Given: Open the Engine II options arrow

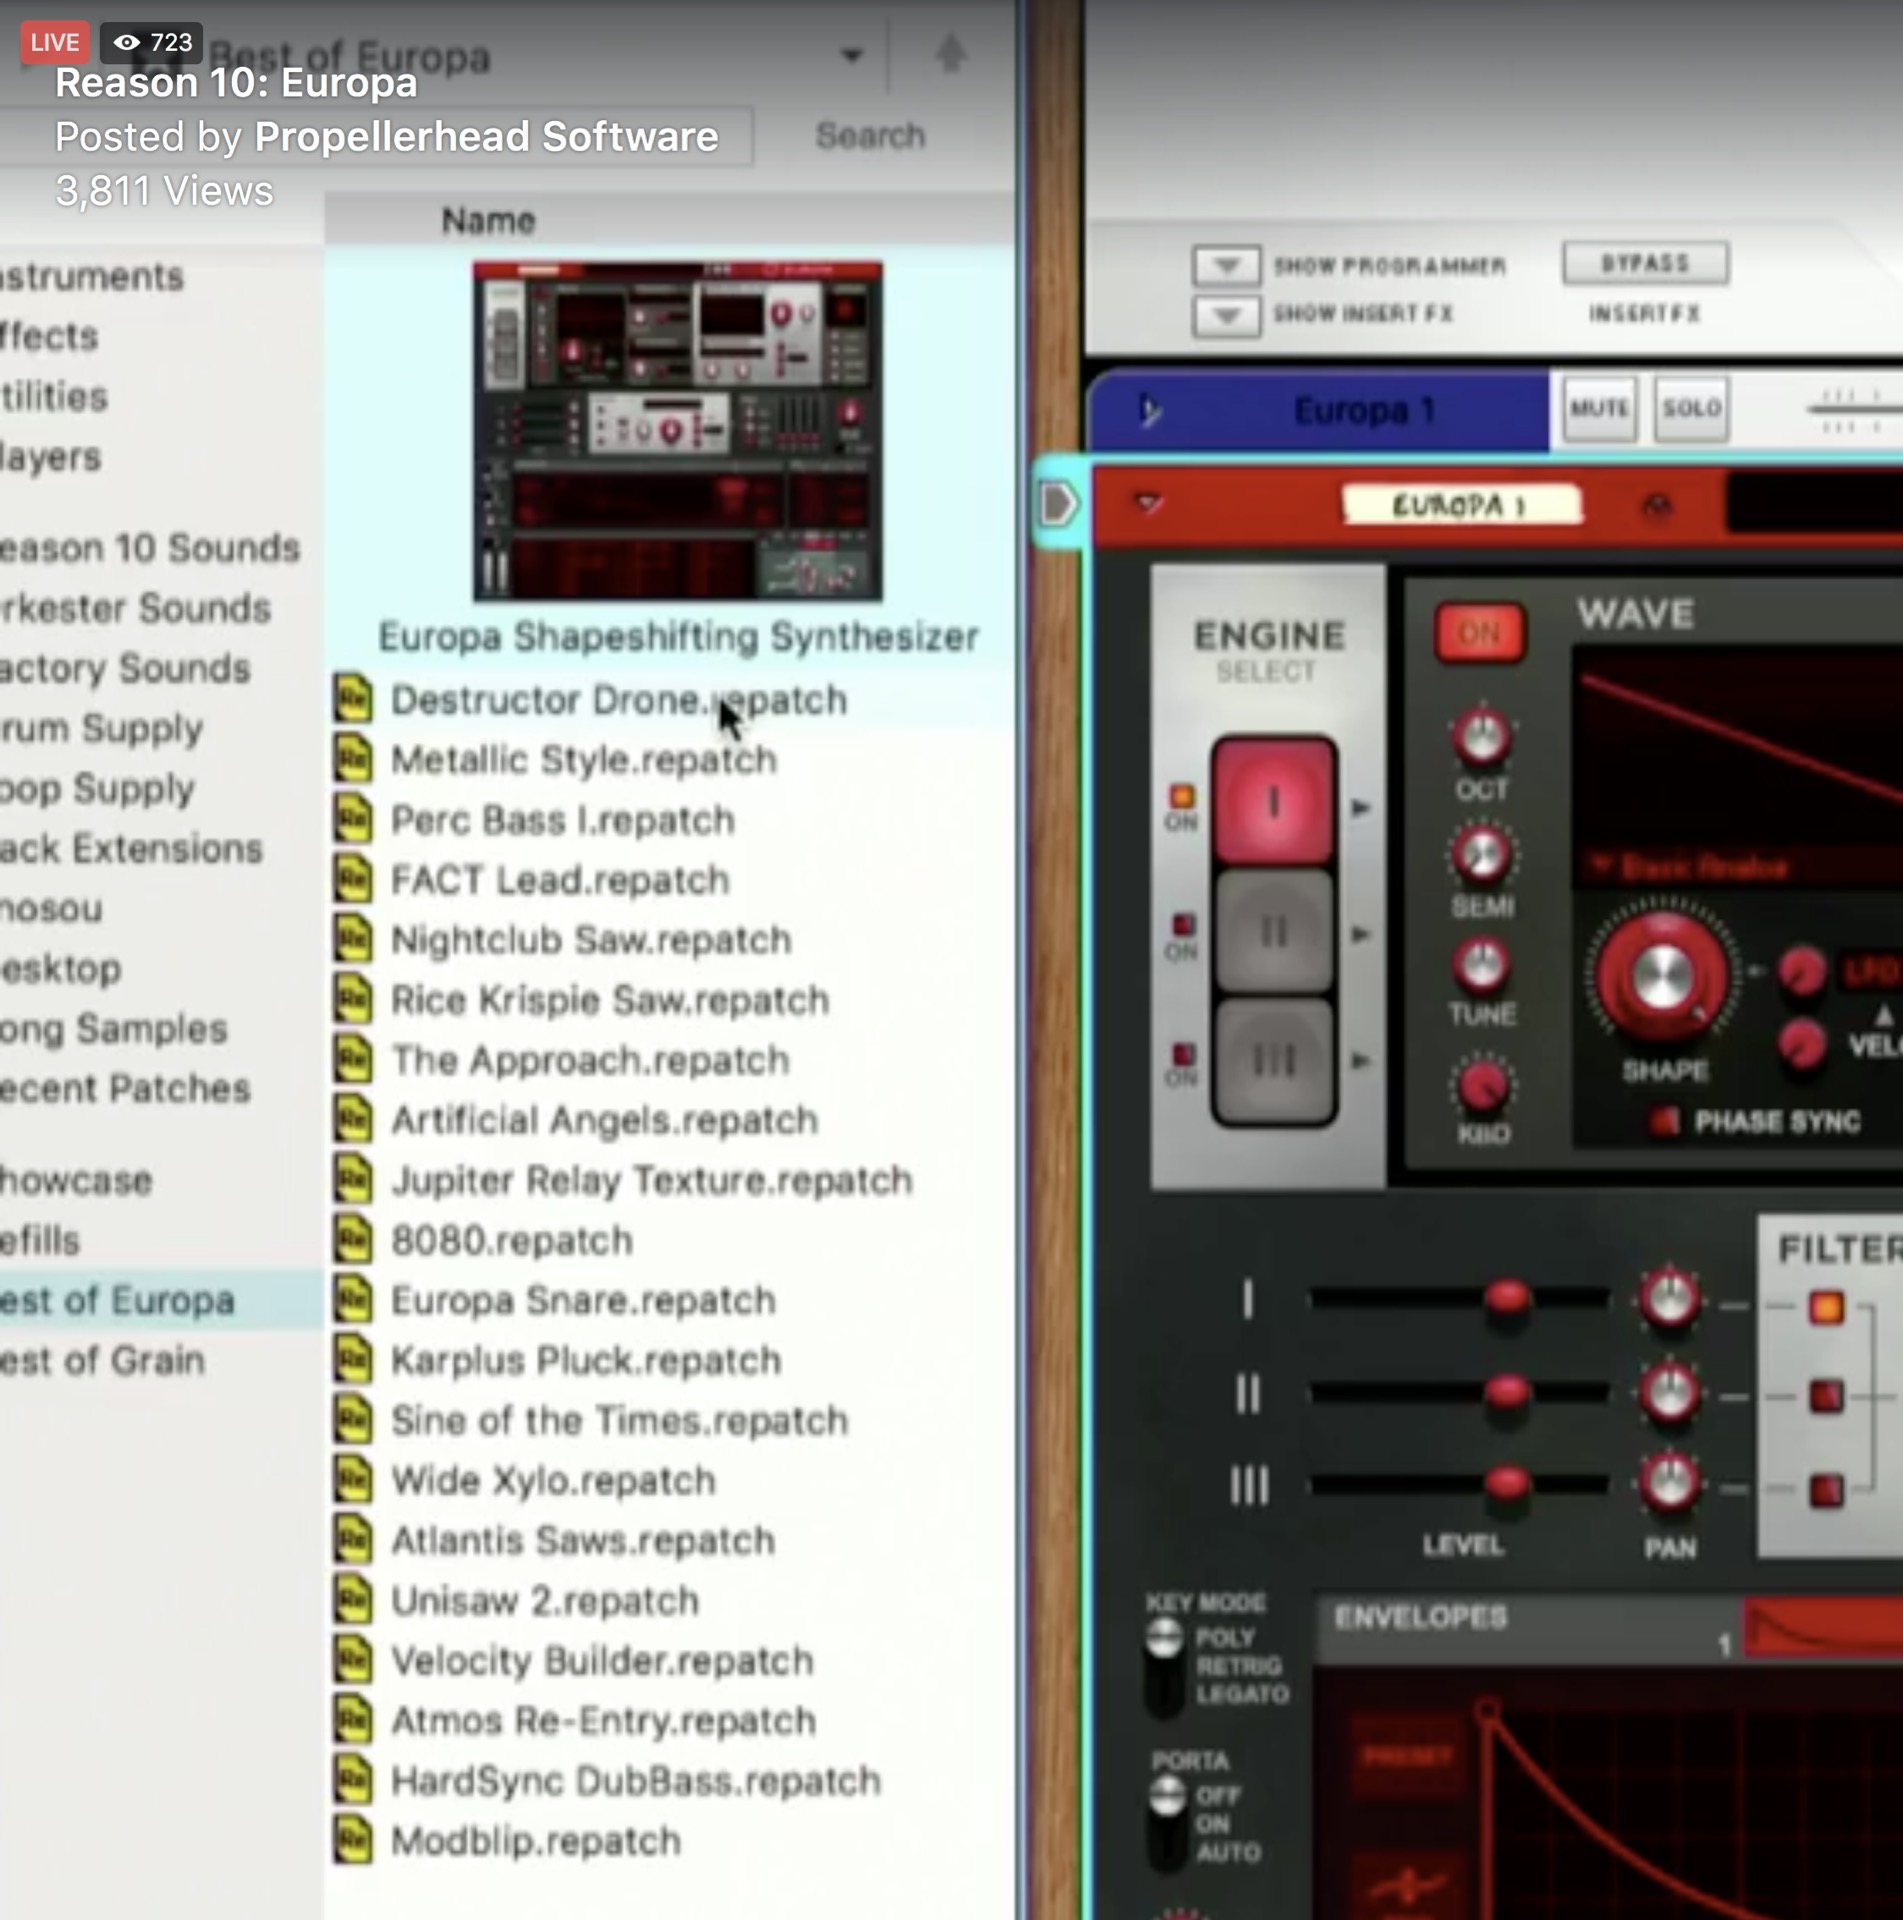Looking at the screenshot, I should click(x=1360, y=933).
